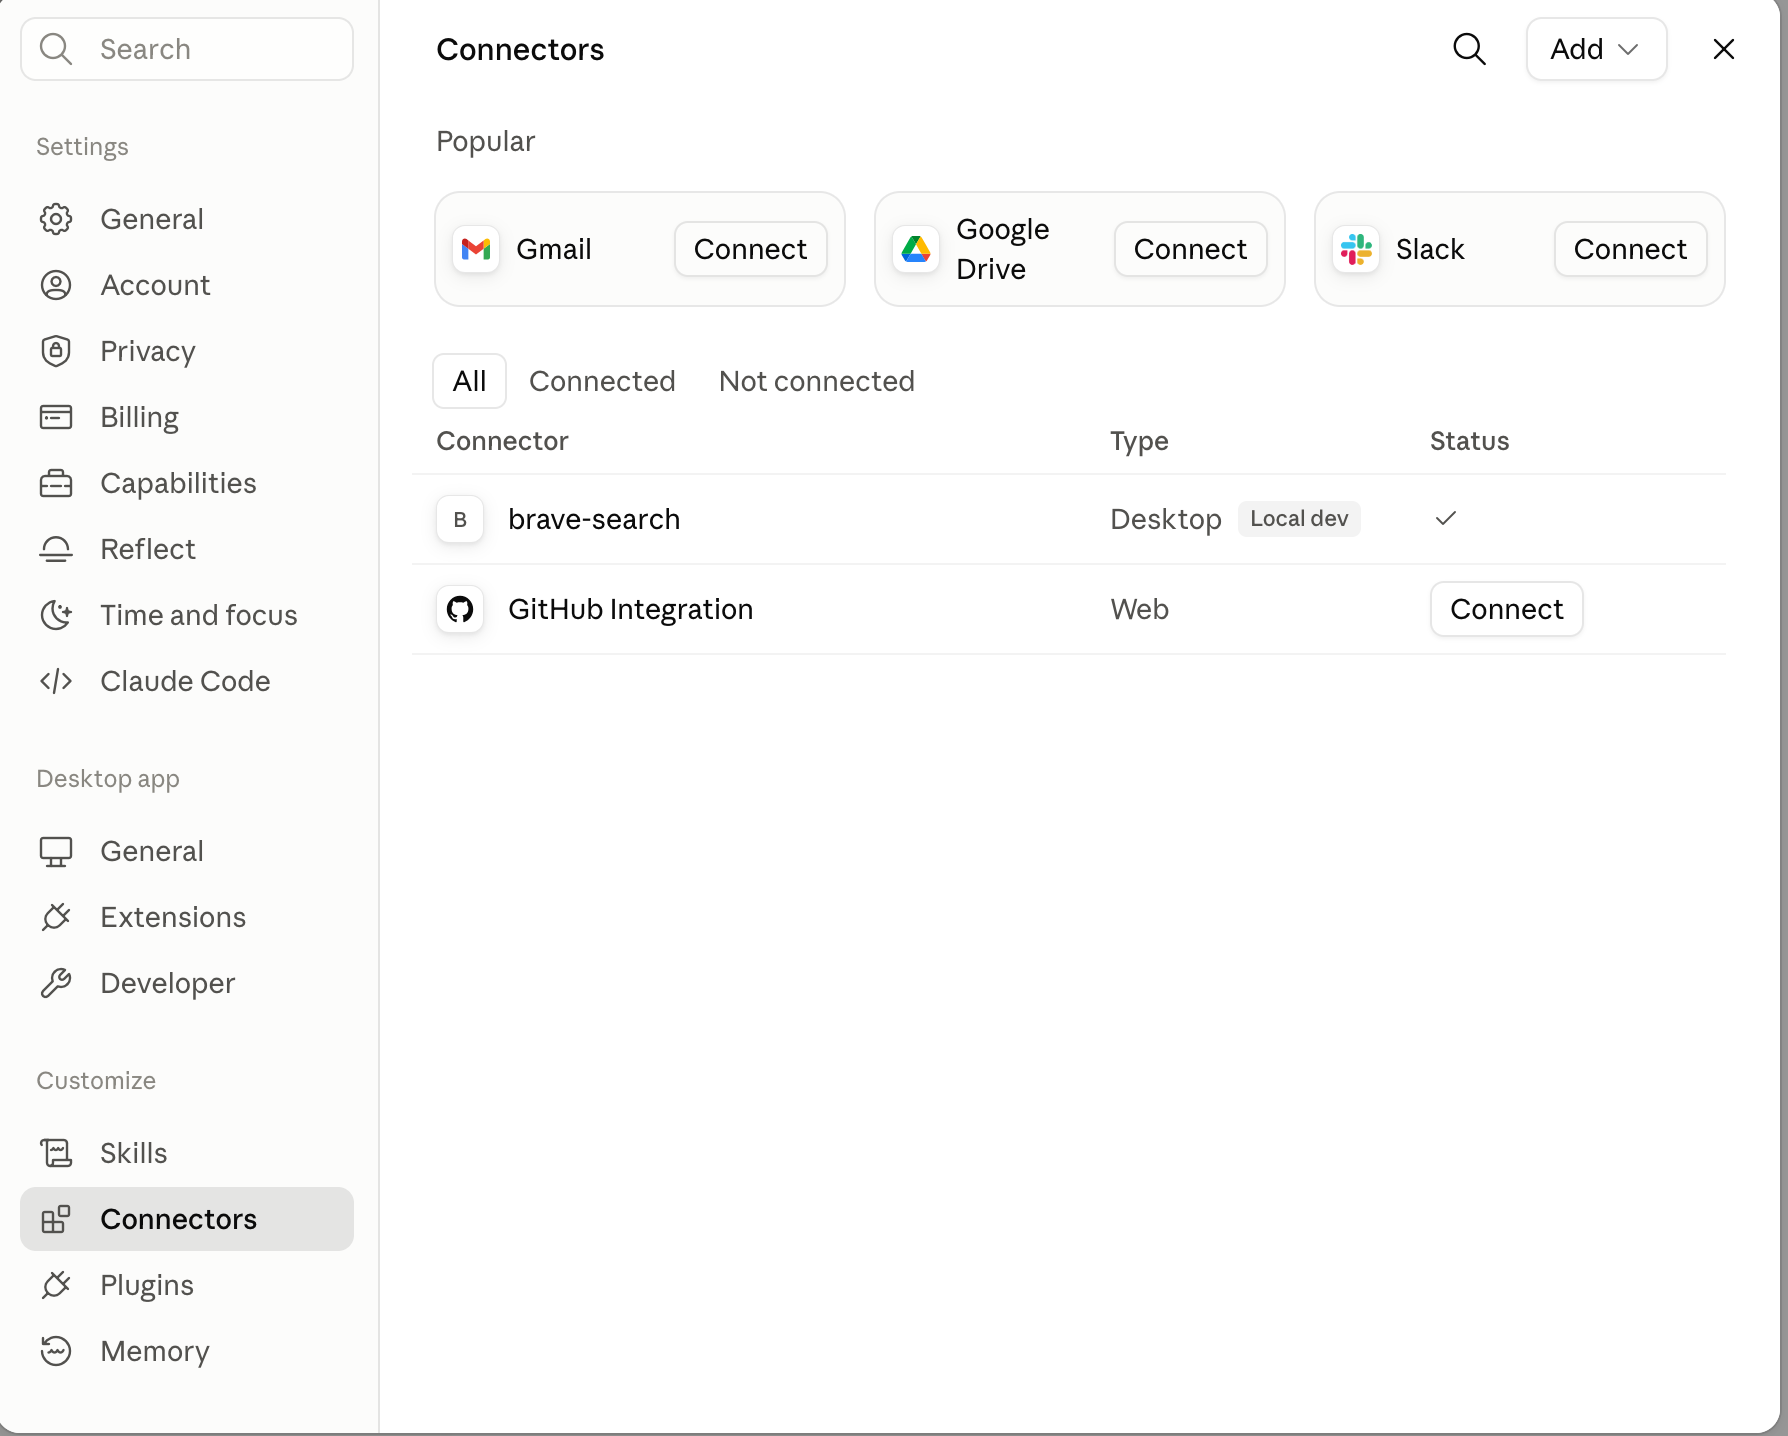
Task: Click the magnifier icon beside the Add button
Action: pos(1469,49)
